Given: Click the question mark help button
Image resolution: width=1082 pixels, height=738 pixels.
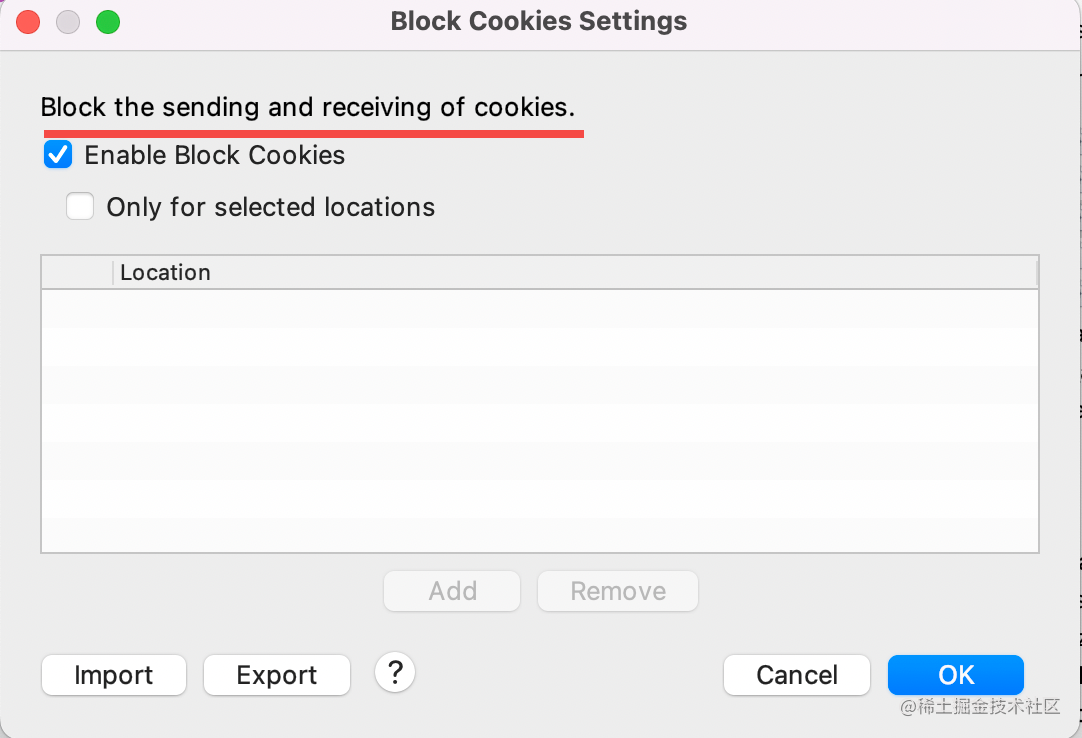Looking at the screenshot, I should (395, 672).
